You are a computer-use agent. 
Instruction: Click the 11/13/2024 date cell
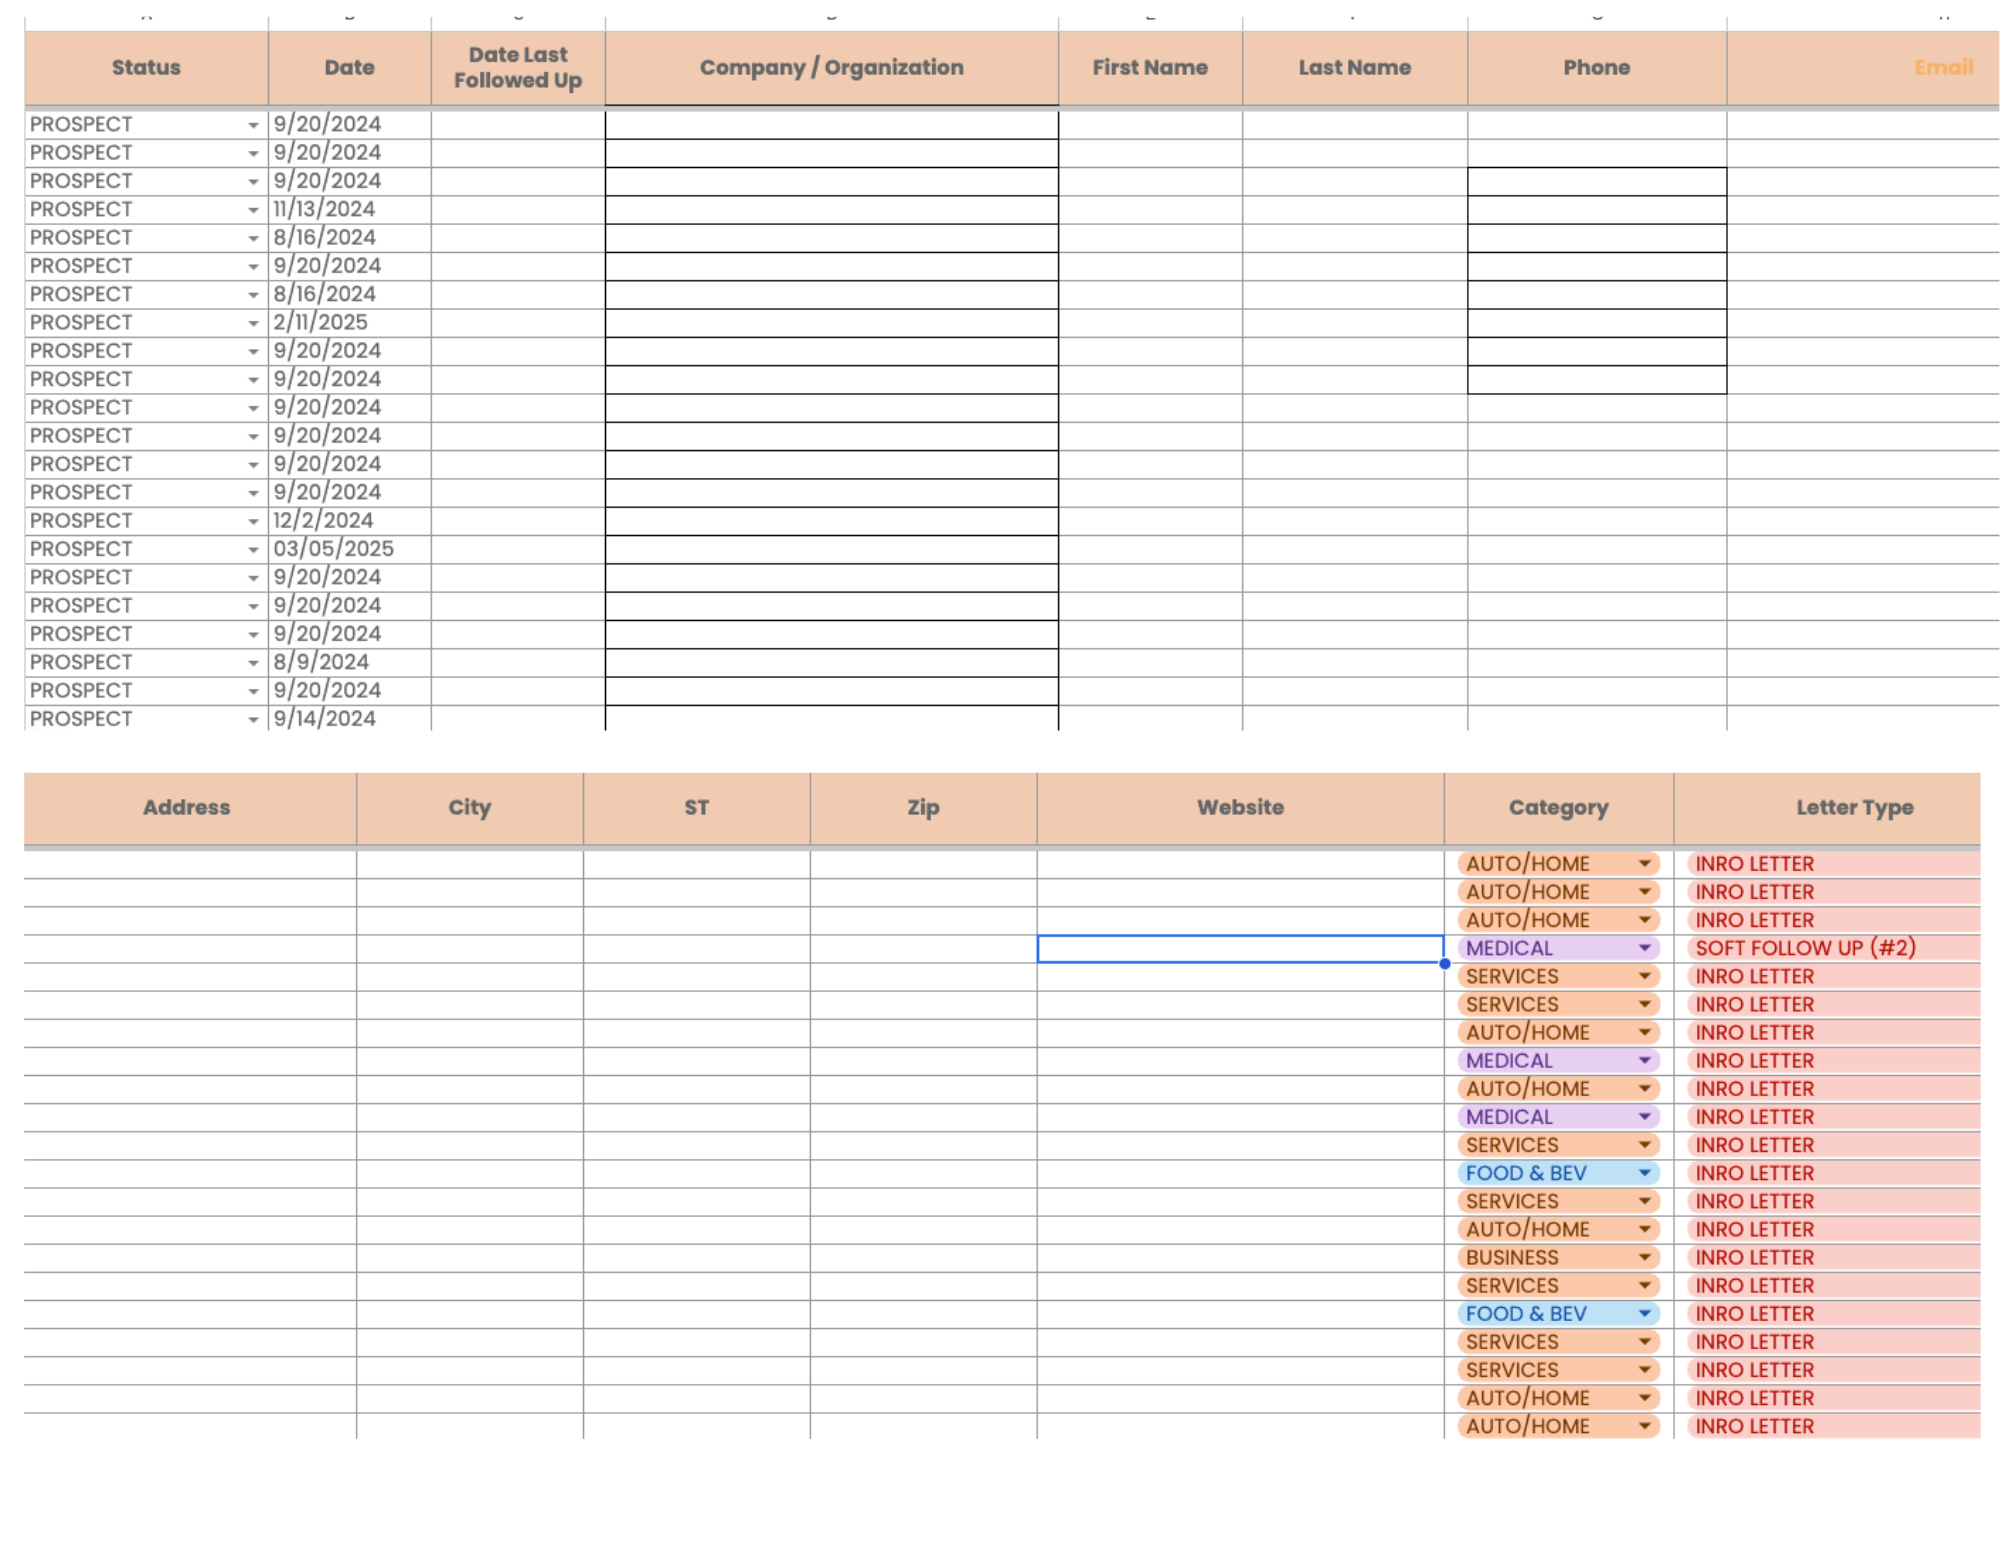point(349,209)
